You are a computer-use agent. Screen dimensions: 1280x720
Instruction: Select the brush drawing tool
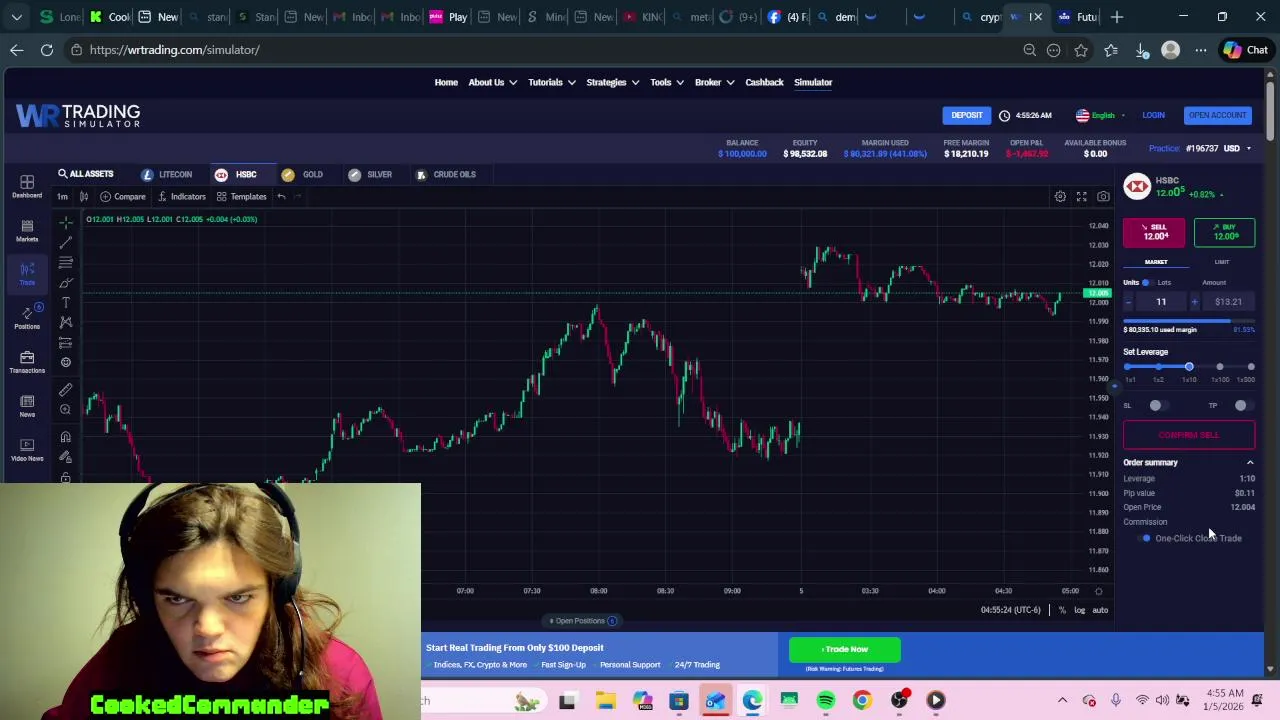(66, 282)
